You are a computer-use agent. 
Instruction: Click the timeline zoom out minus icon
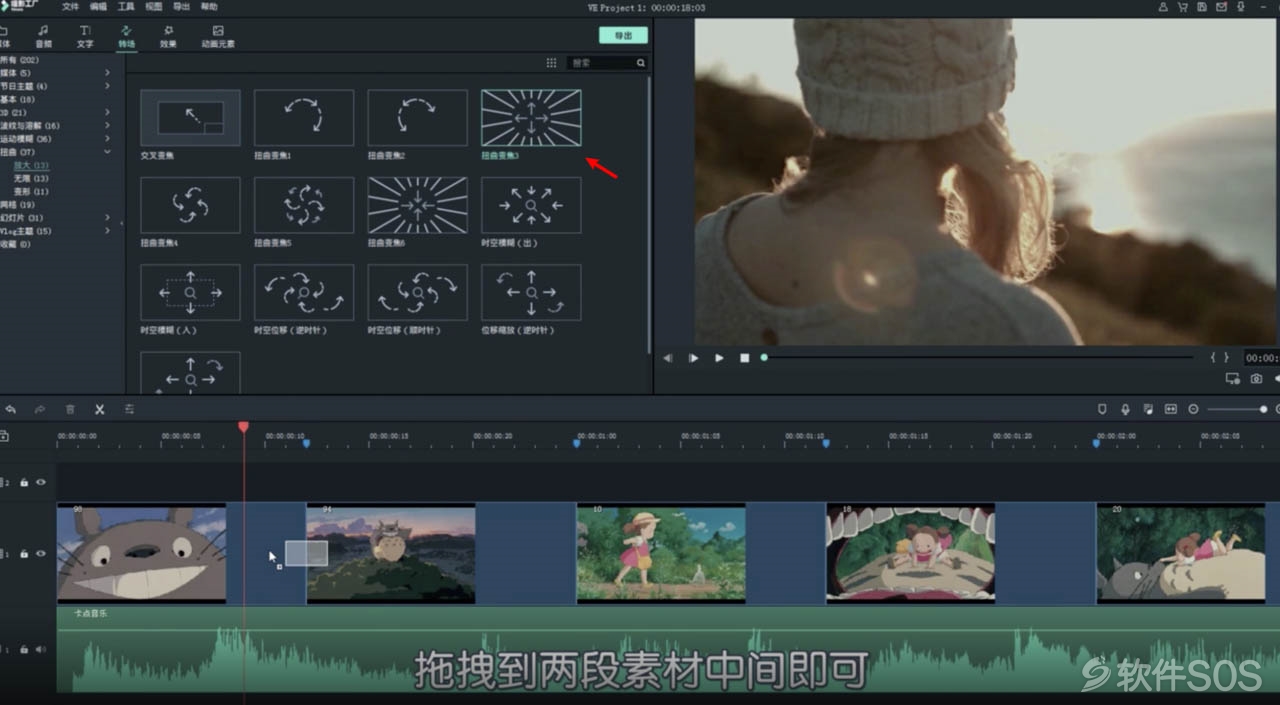1193,409
